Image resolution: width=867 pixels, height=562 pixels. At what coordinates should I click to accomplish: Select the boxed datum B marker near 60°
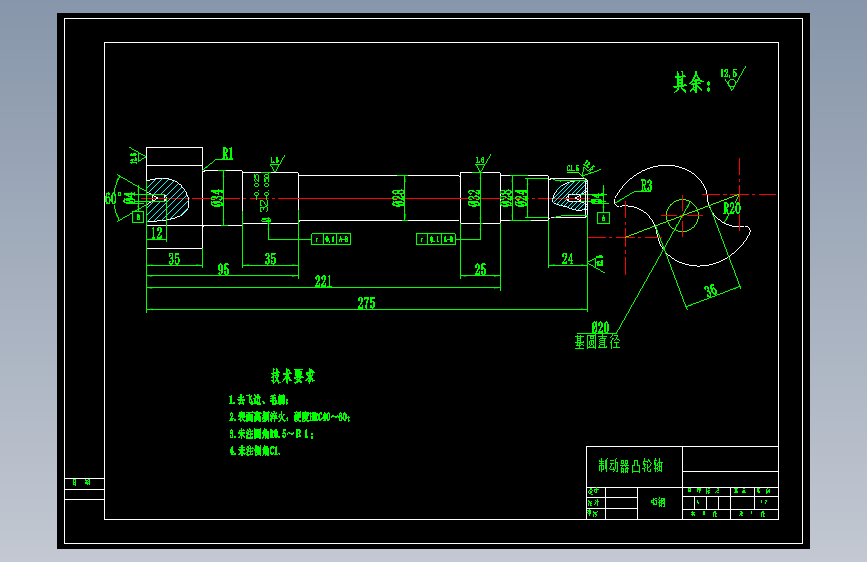coord(138,217)
